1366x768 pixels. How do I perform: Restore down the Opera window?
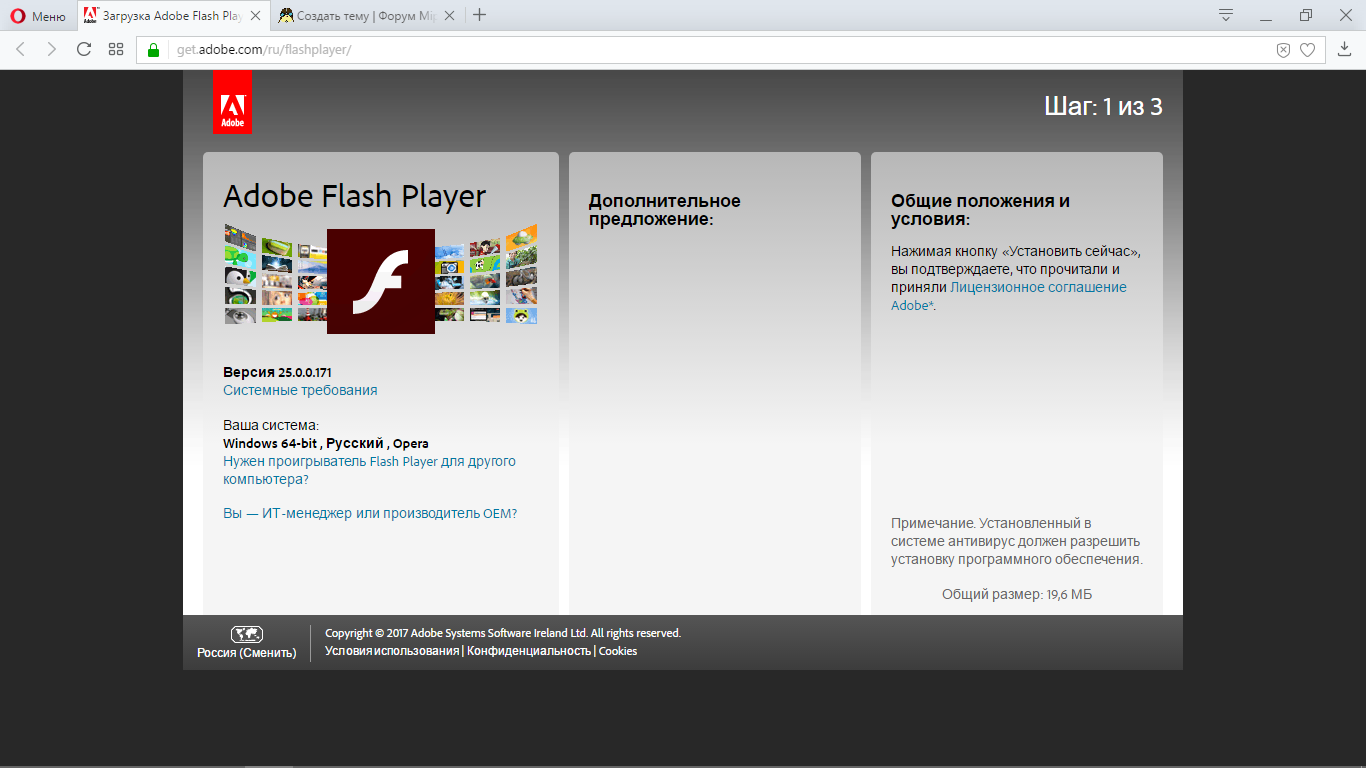point(1306,15)
